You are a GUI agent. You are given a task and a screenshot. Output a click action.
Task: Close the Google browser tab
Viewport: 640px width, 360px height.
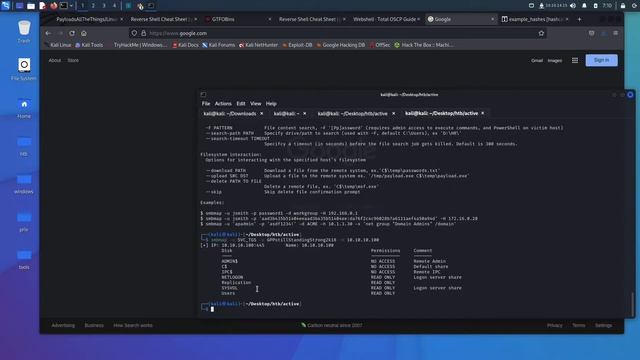tap(492, 19)
